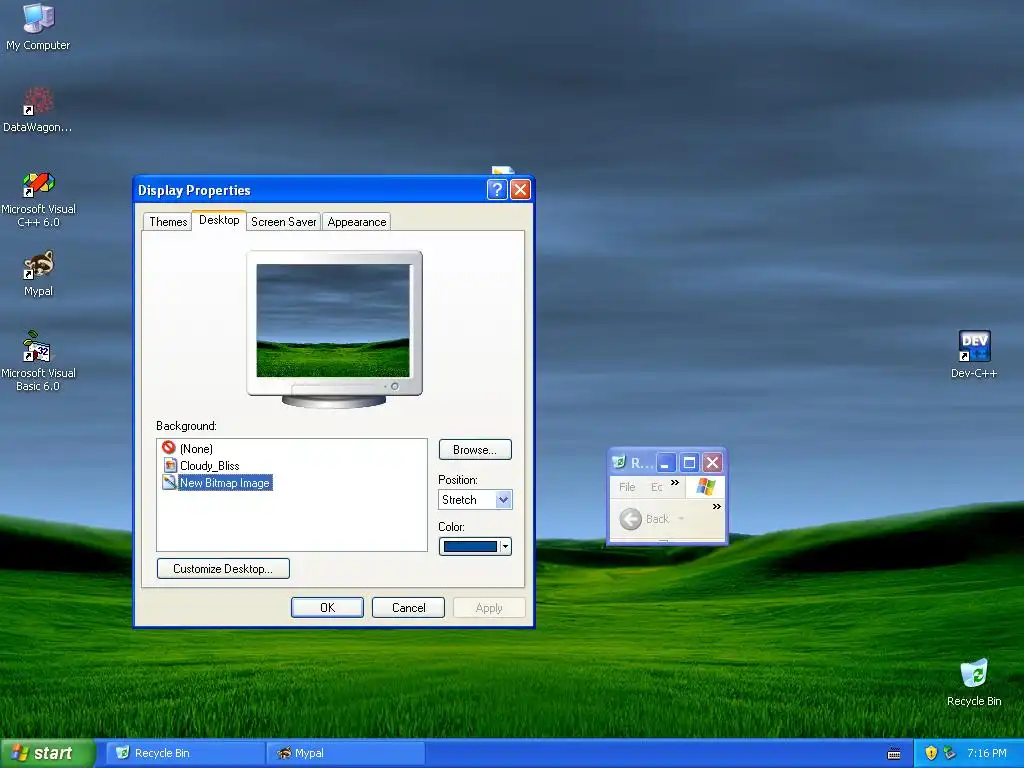Select the Recycle Bin desktop icon
The width and height of the screenshot is (1024, 768).
974,682
